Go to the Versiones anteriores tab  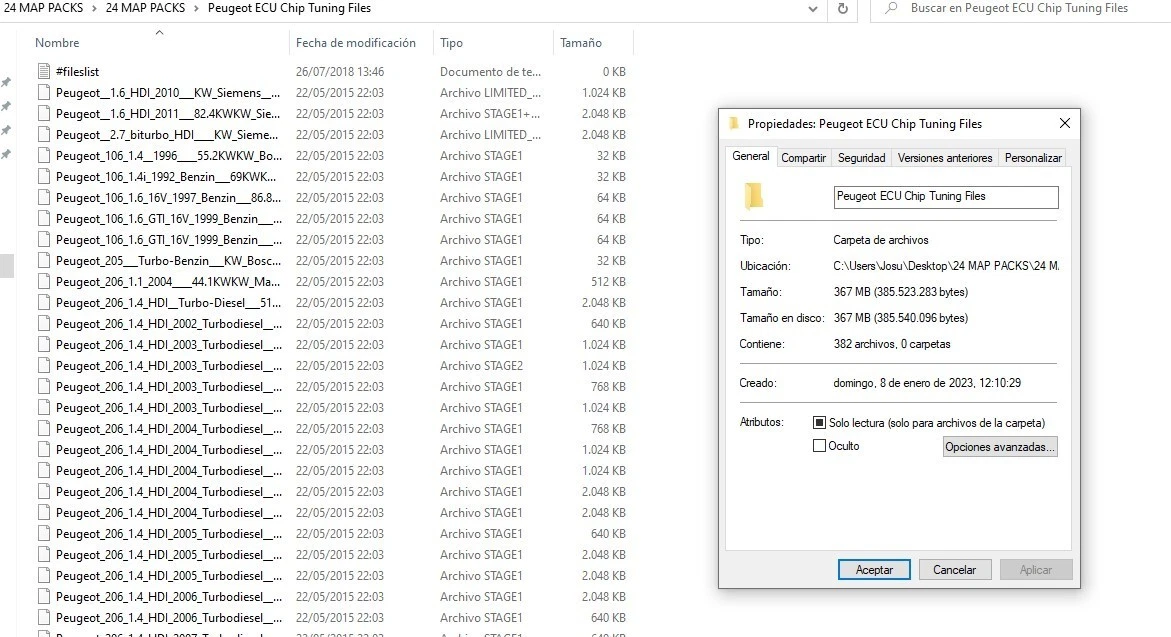[x=945, y=158]
